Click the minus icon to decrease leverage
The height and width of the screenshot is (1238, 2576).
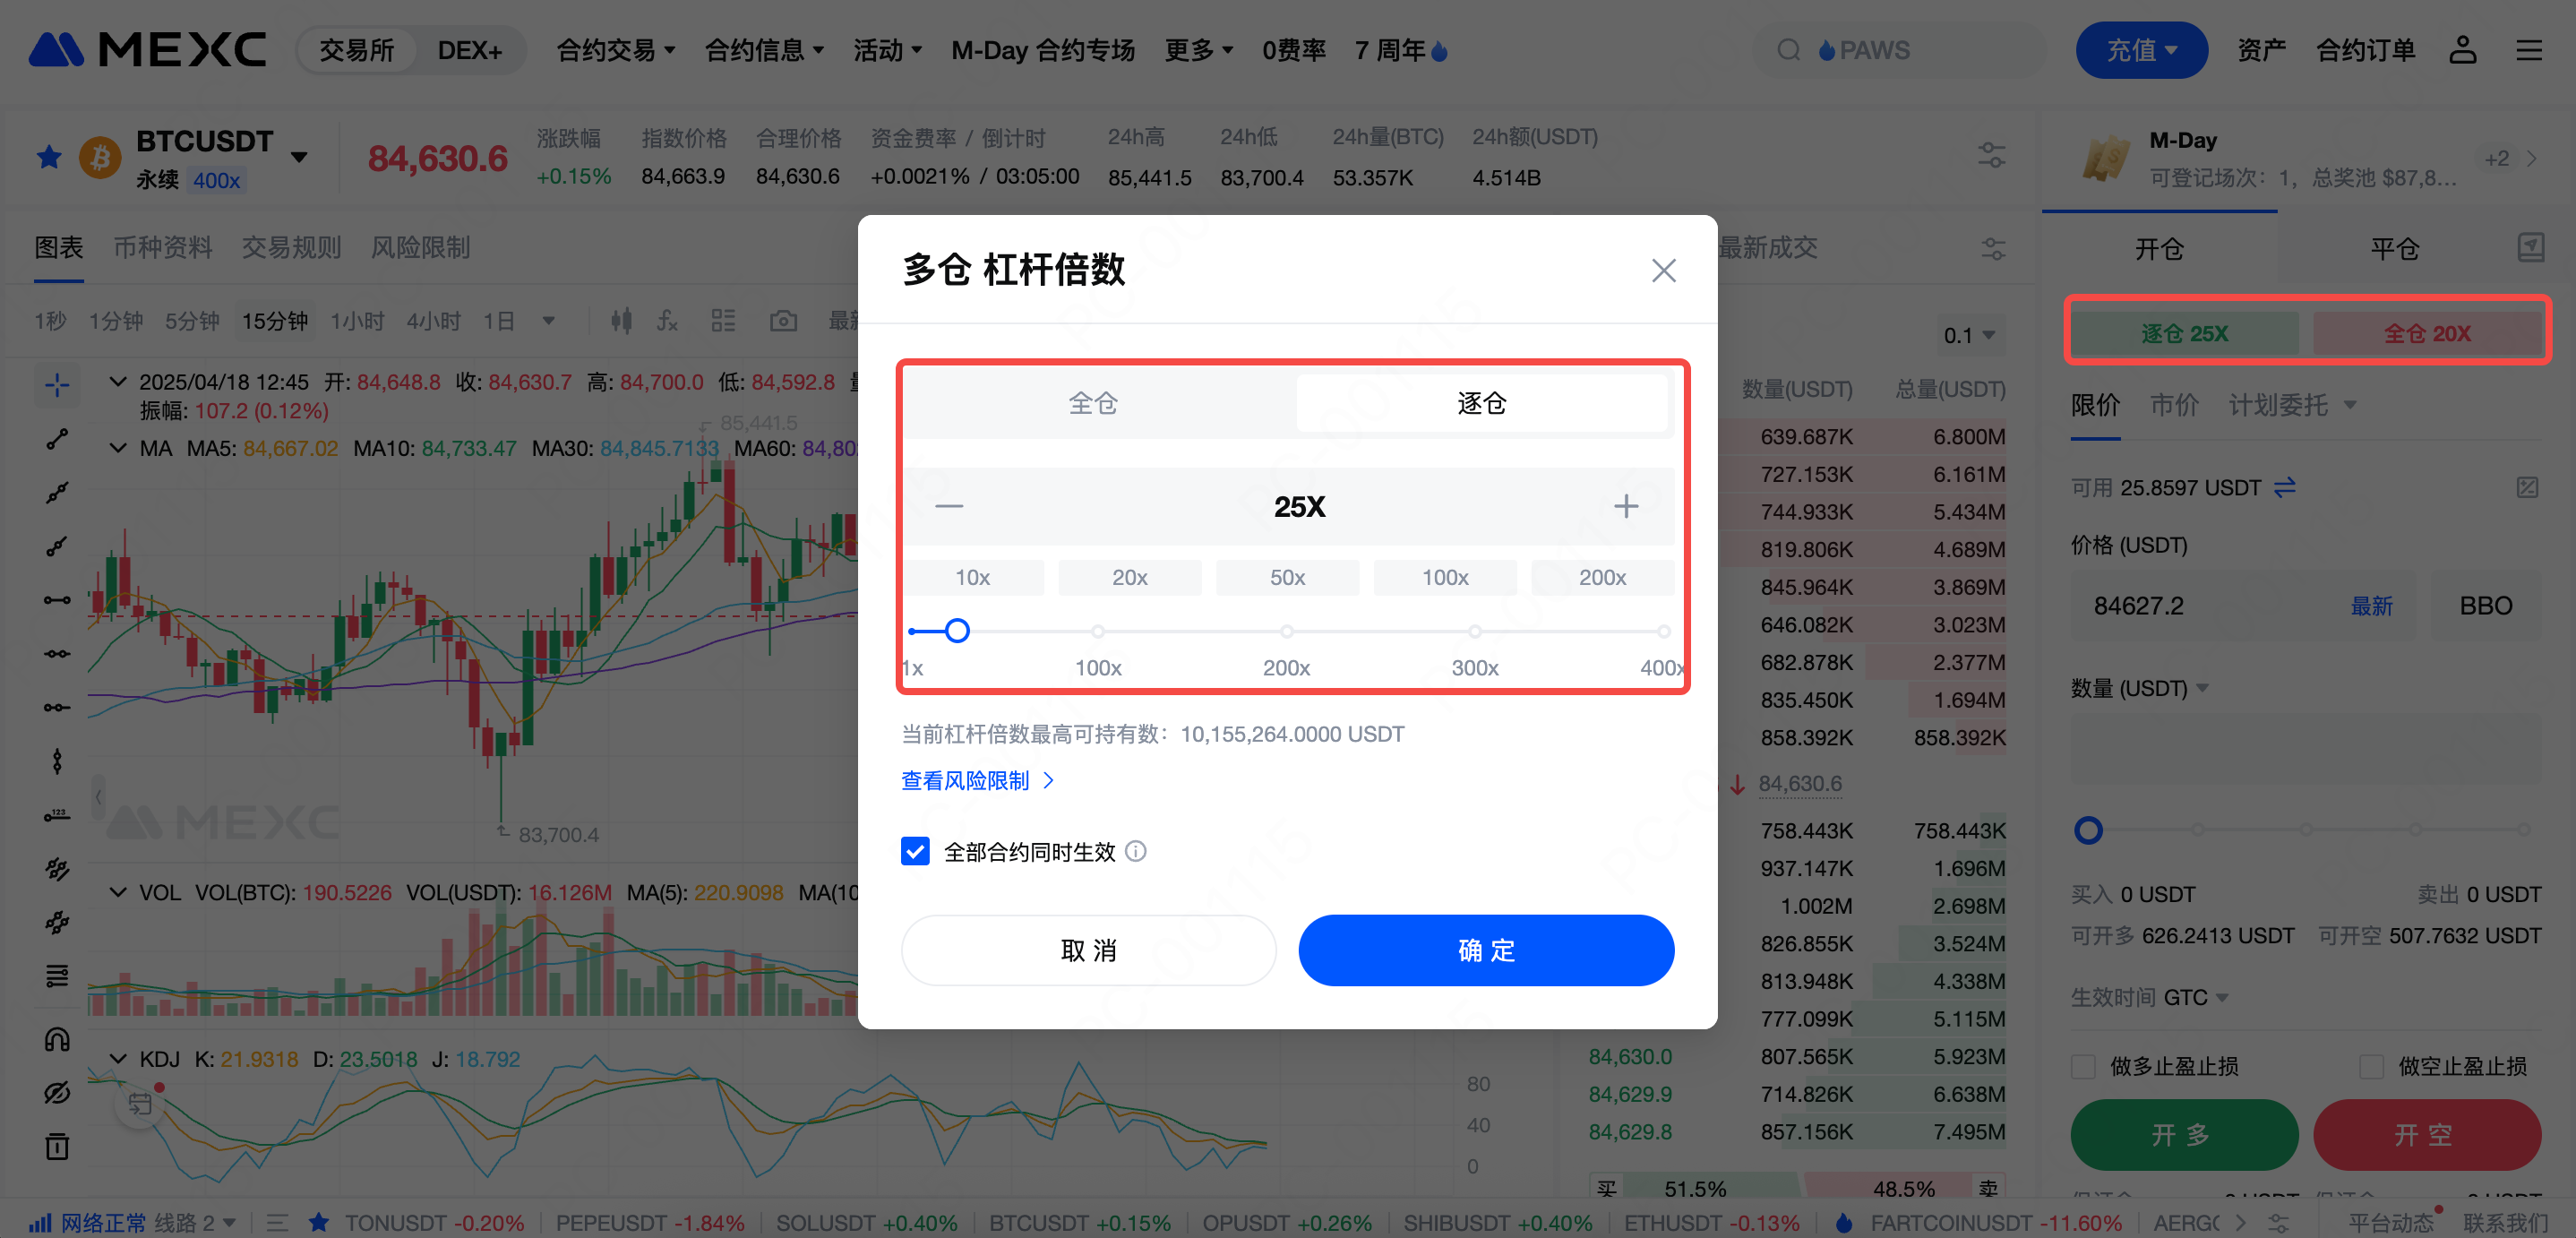949,506
